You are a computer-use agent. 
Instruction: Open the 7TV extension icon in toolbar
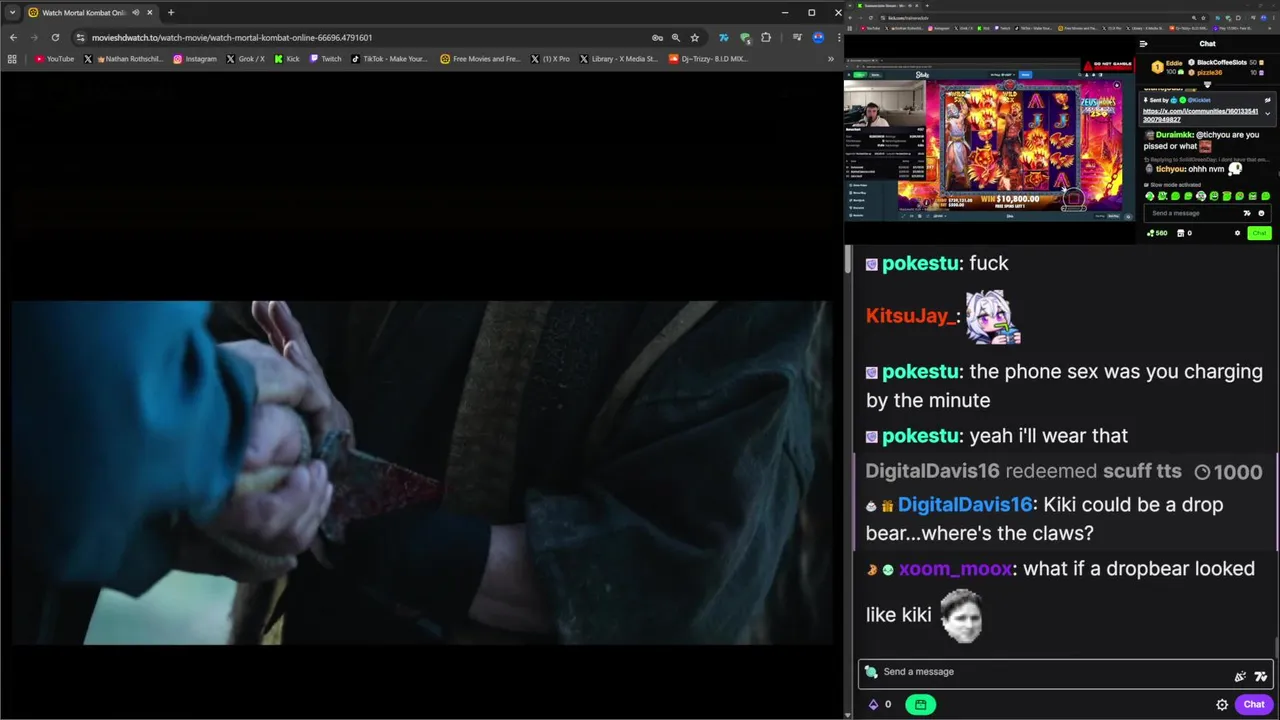pos(723,38)
